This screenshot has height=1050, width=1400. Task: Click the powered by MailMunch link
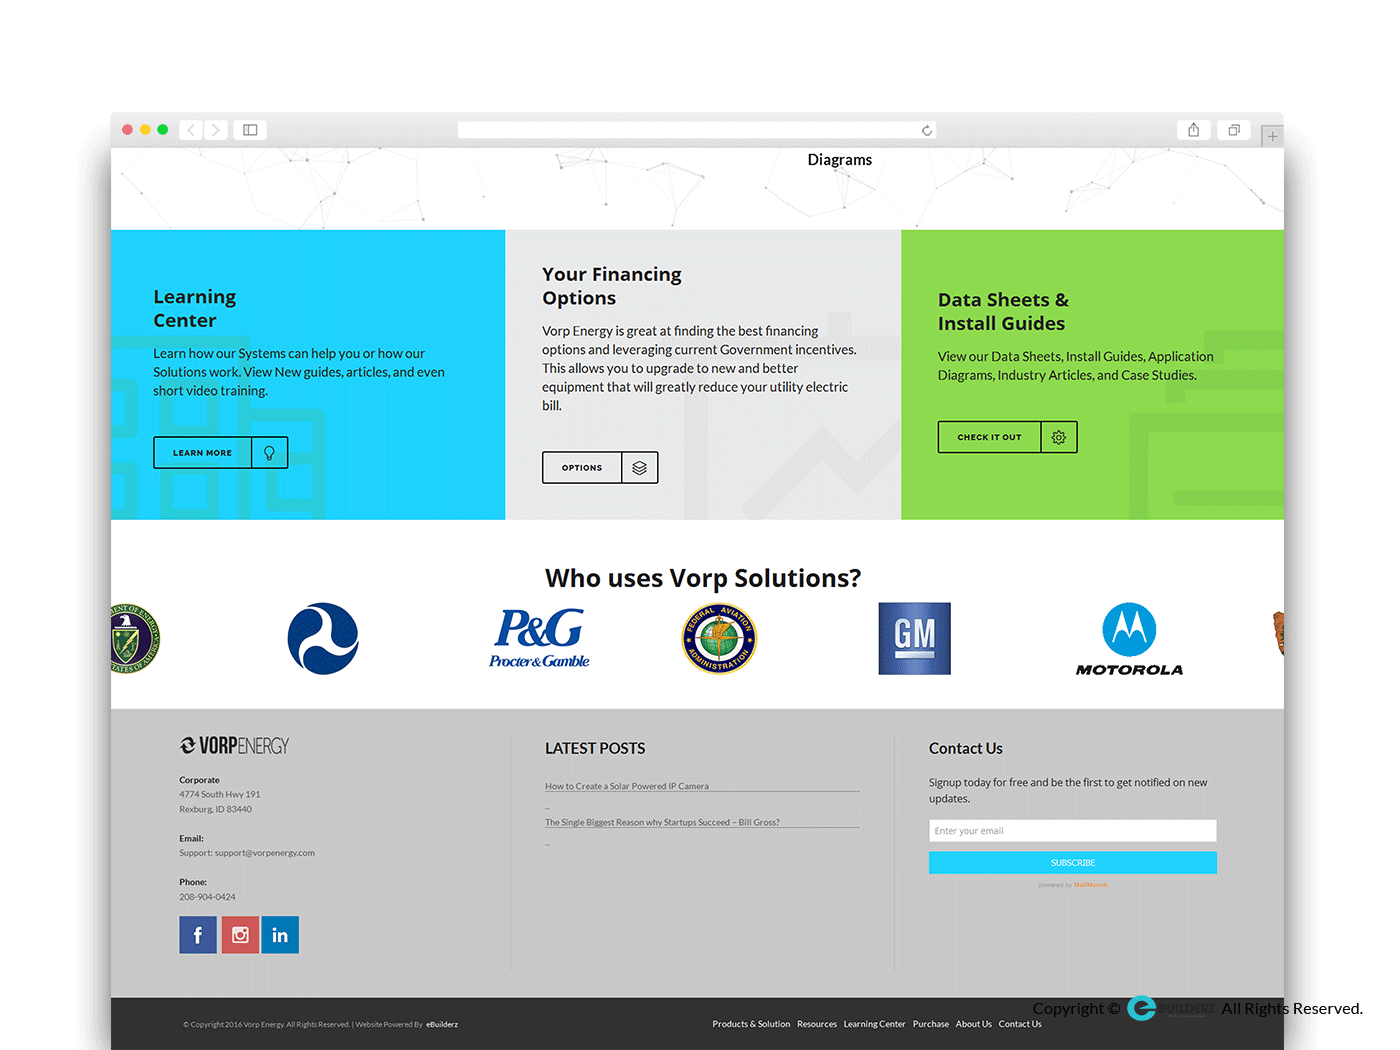(x=1073, y=885)
